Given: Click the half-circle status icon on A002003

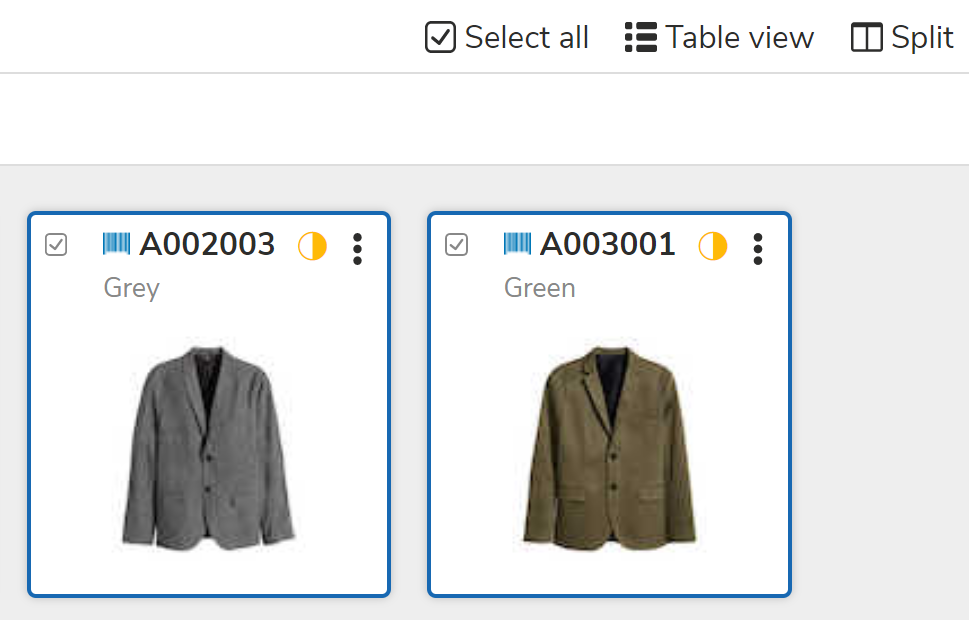Looking at the screenshot, I should 312,246.
